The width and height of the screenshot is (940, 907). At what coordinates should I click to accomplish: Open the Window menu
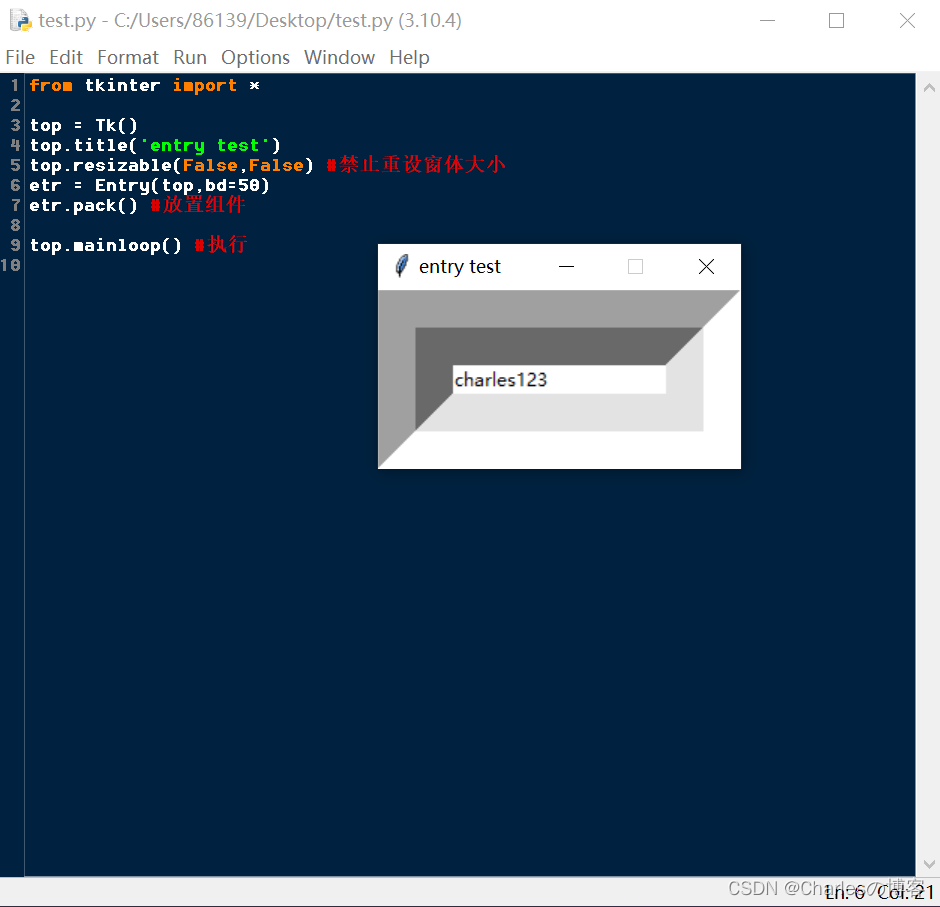[339, 57]
